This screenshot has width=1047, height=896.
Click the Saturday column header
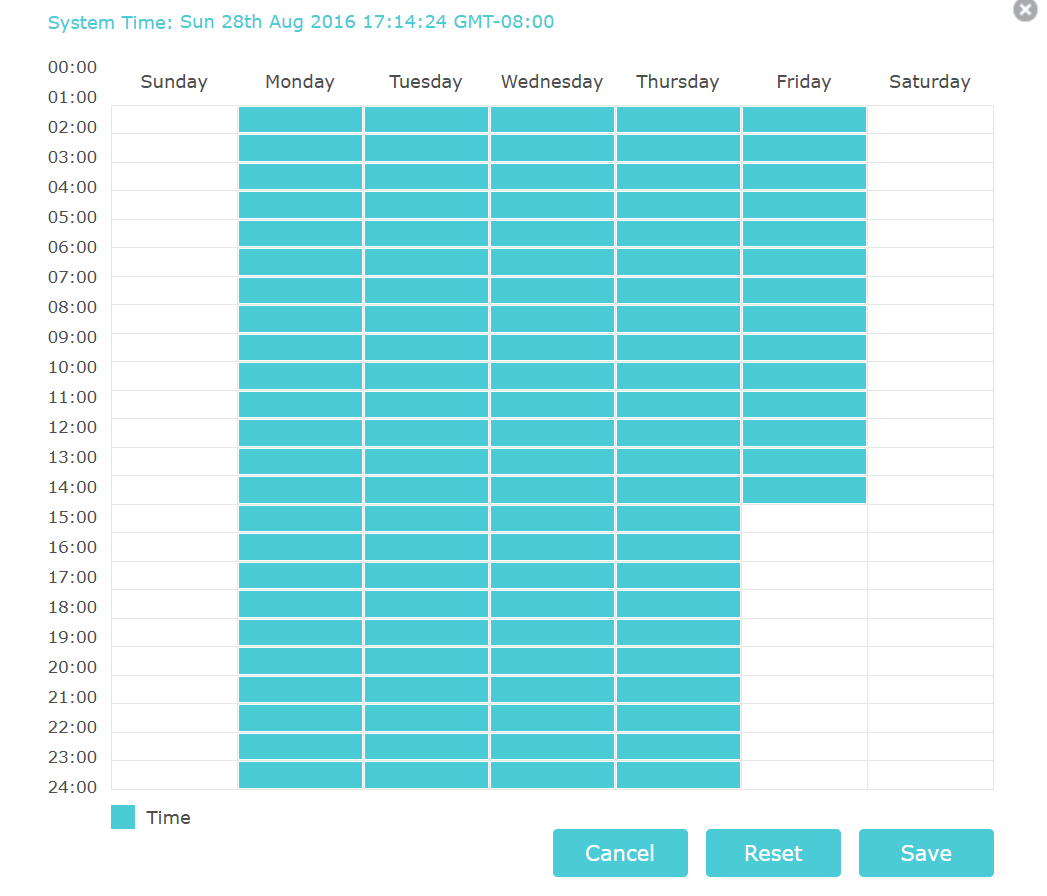(930, 82)
